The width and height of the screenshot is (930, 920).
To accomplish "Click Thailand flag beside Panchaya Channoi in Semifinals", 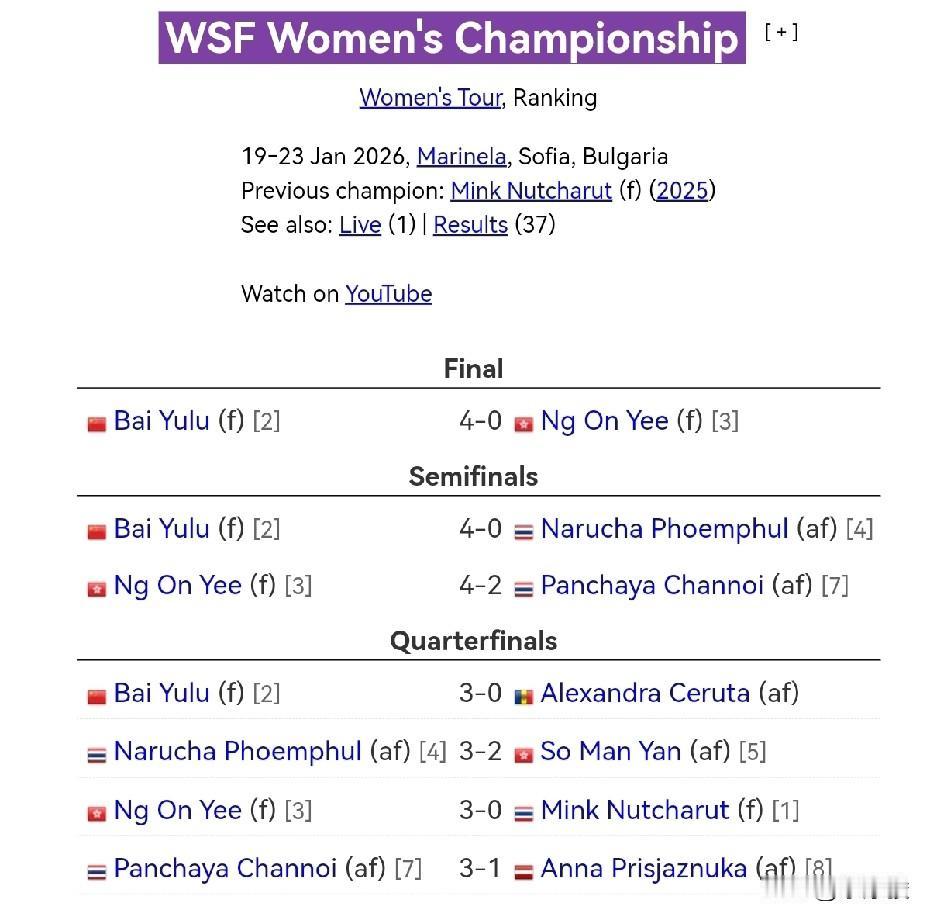I will coord(523,588).
